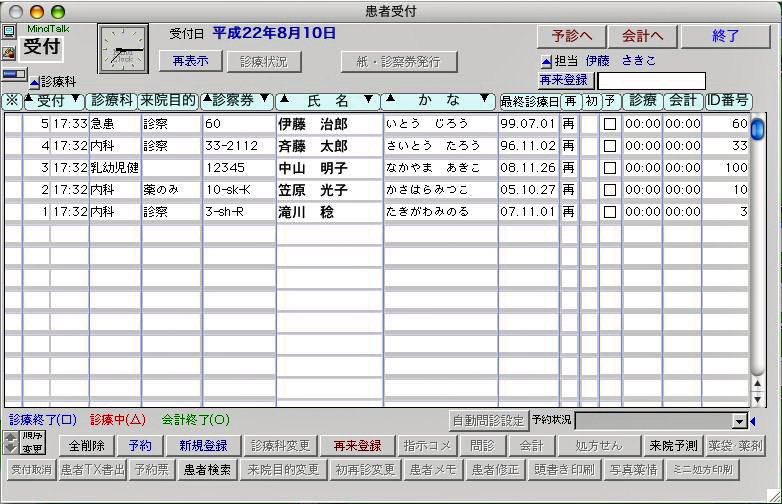Click the small blue arrow right of 予約状況
Screen dimensions: 782x504
753,421
